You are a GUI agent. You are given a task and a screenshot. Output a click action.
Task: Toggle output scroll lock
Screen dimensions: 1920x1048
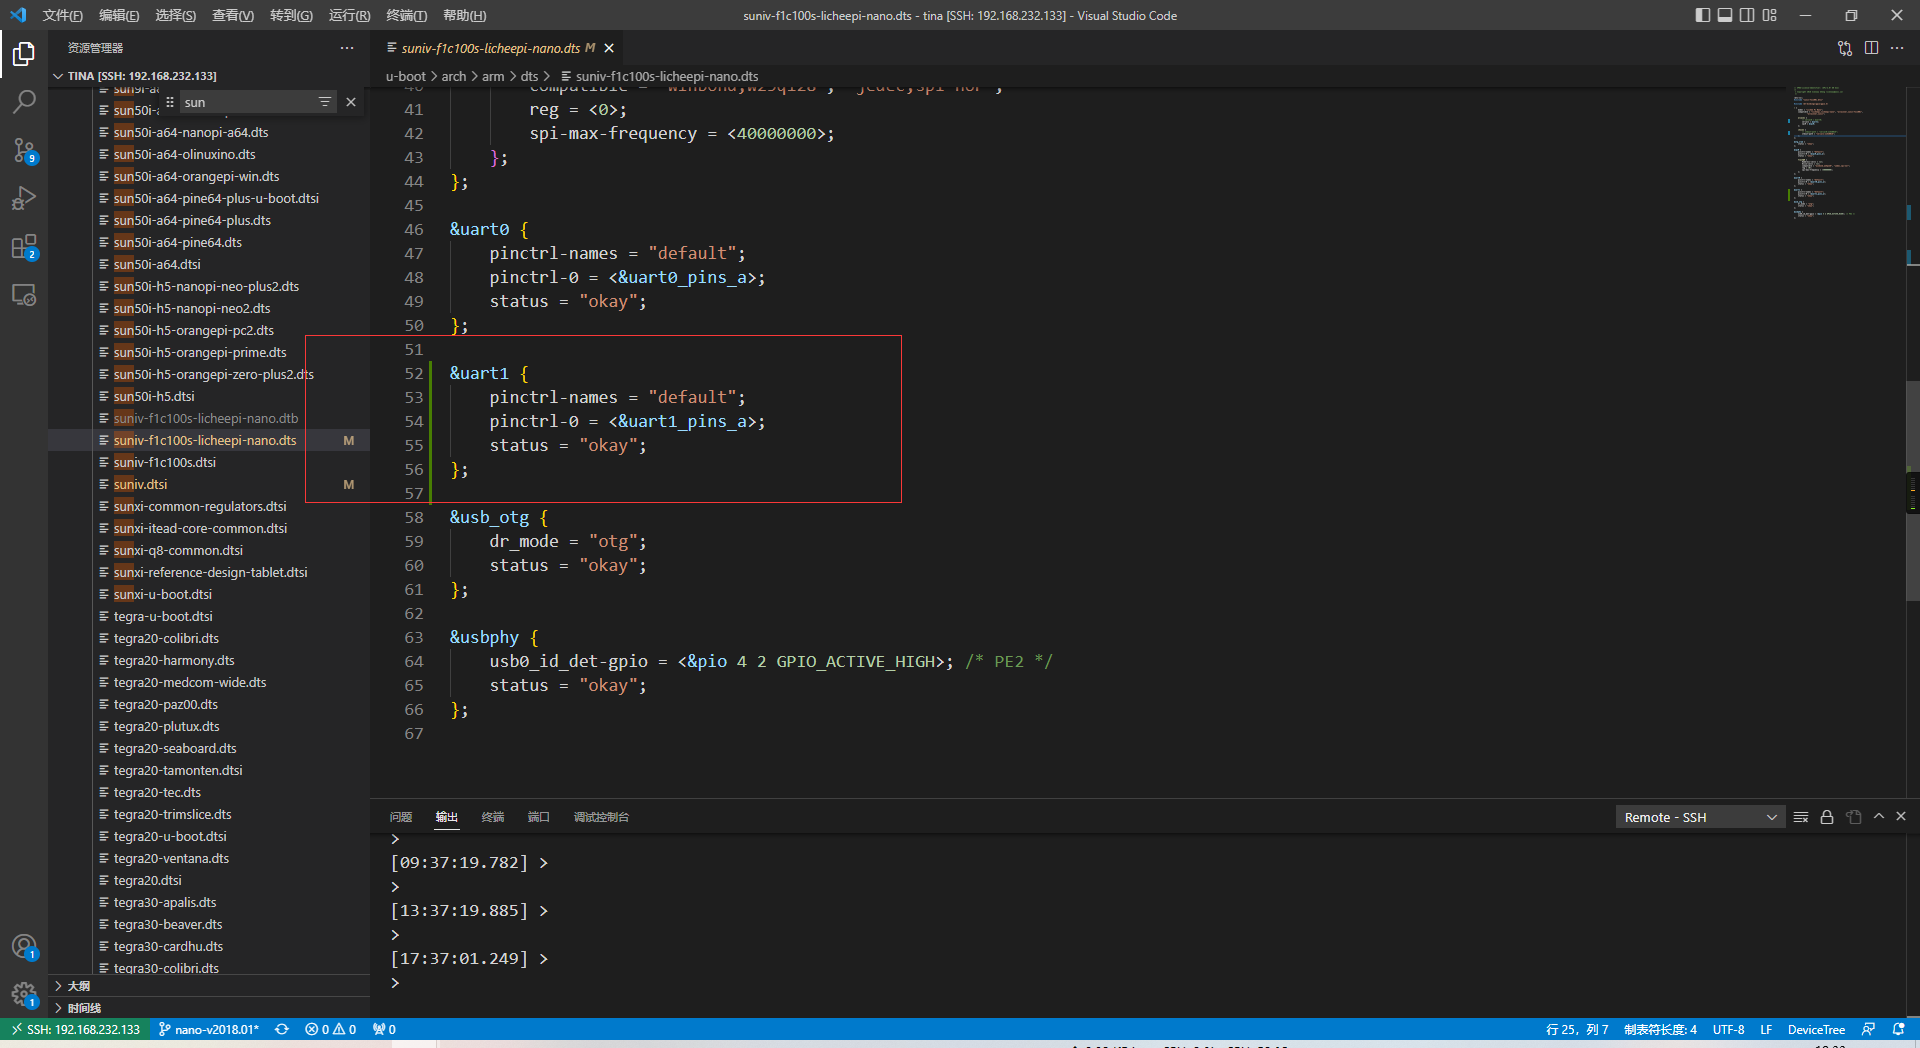click(x=1827, y=817)
